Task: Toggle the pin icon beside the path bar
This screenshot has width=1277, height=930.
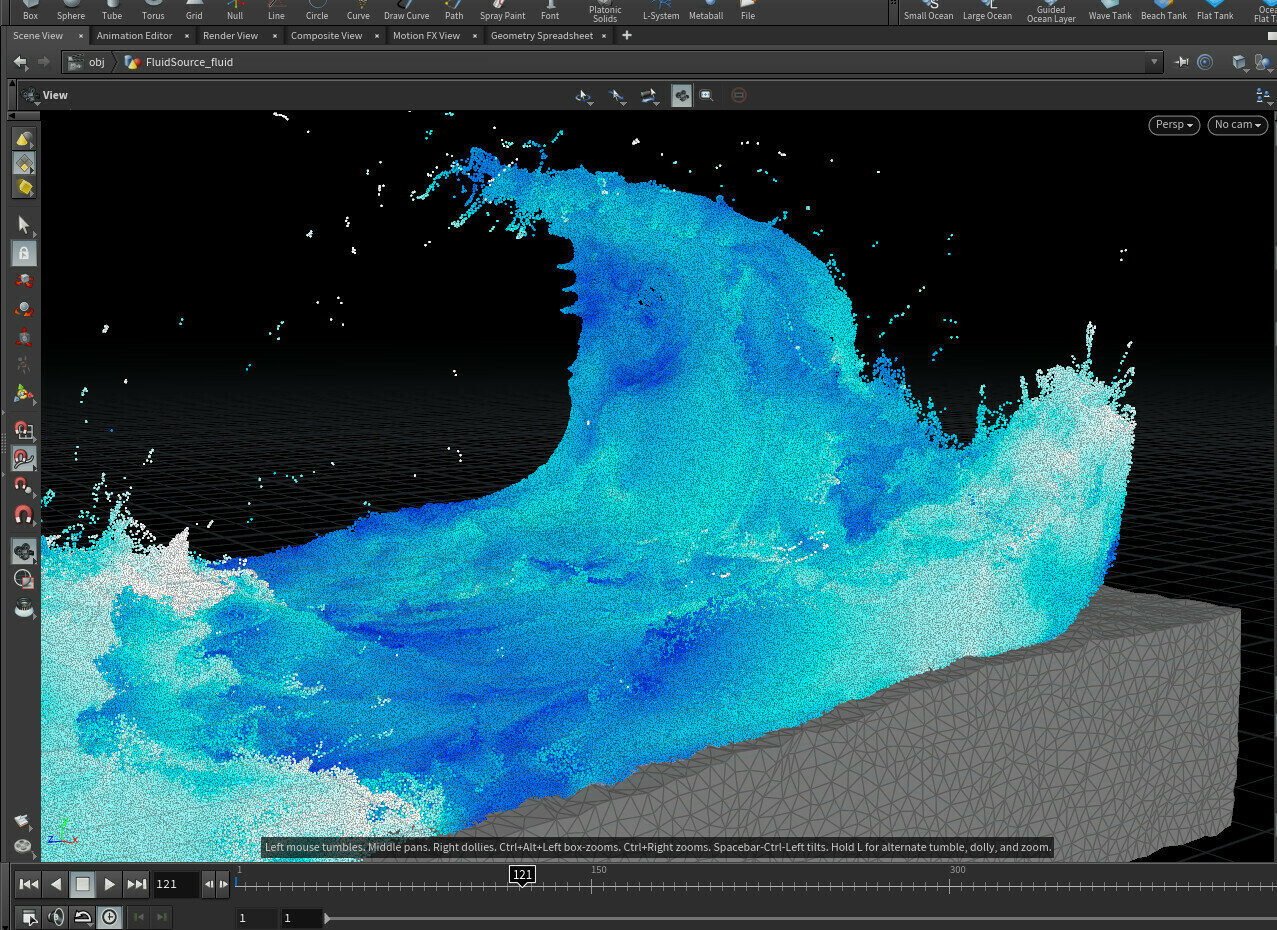Action: click(x=1182, y=62)
